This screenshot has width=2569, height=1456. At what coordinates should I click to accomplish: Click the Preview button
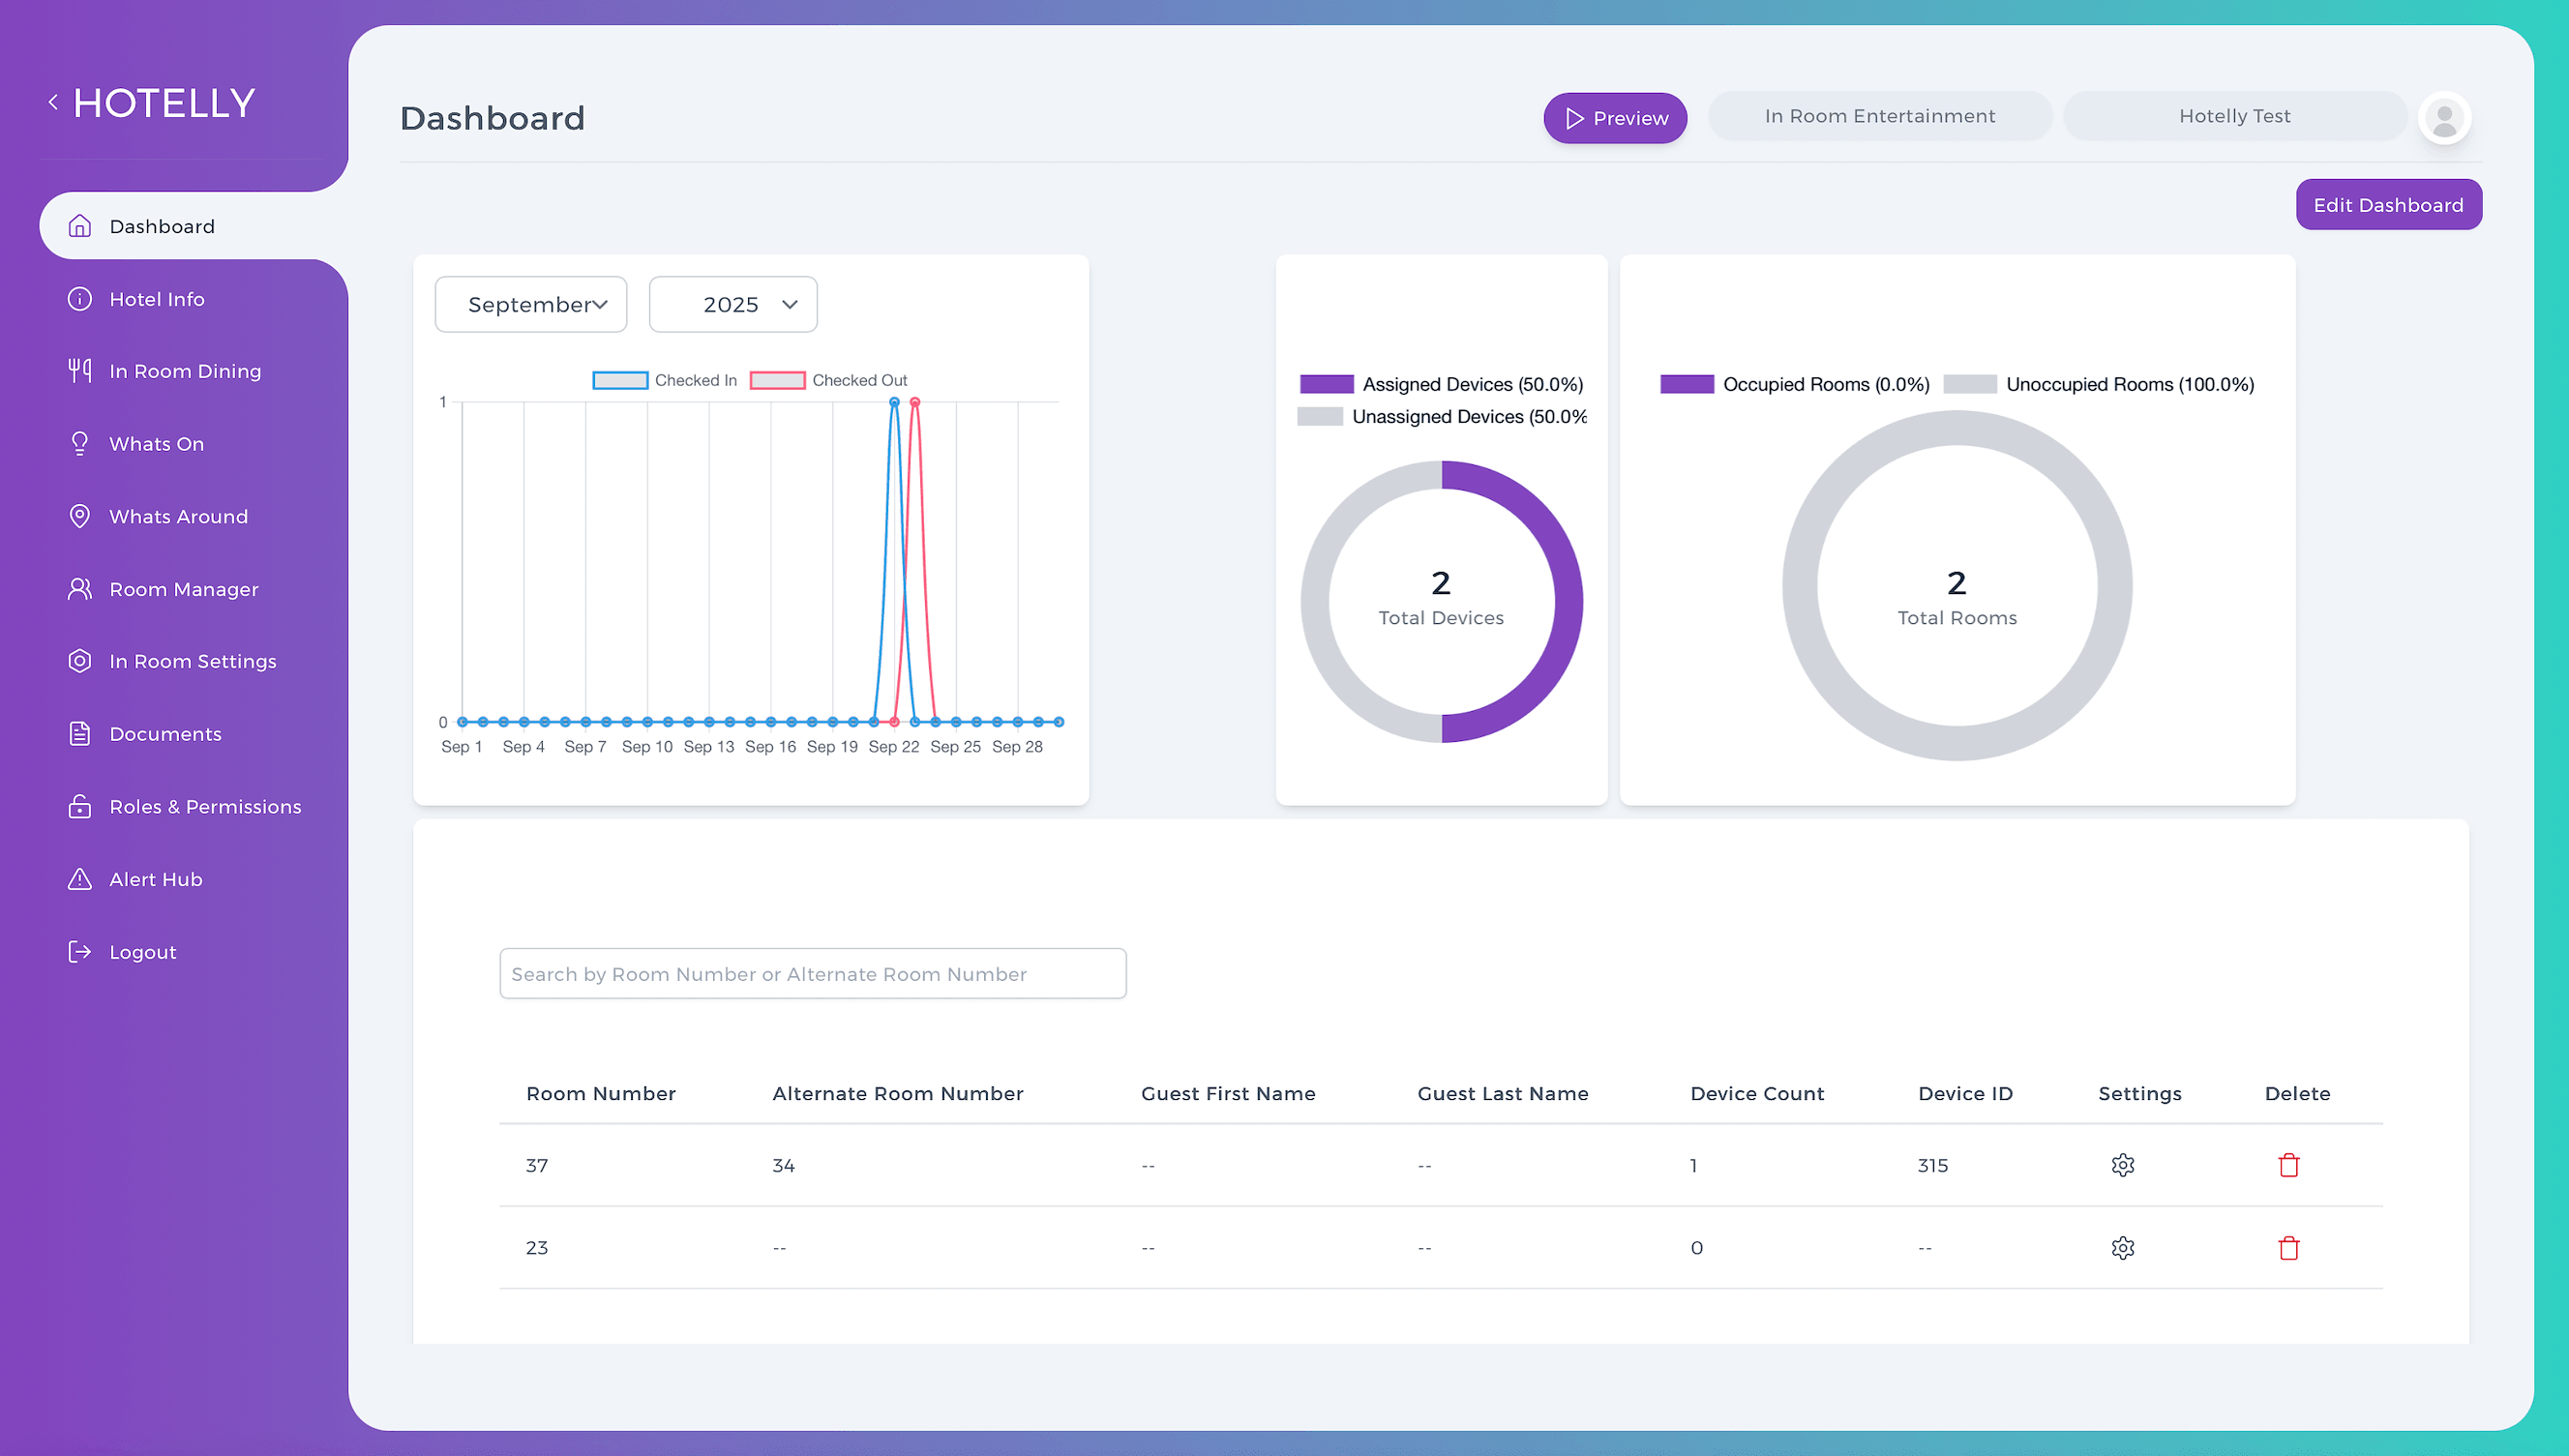pos(1615,118)
